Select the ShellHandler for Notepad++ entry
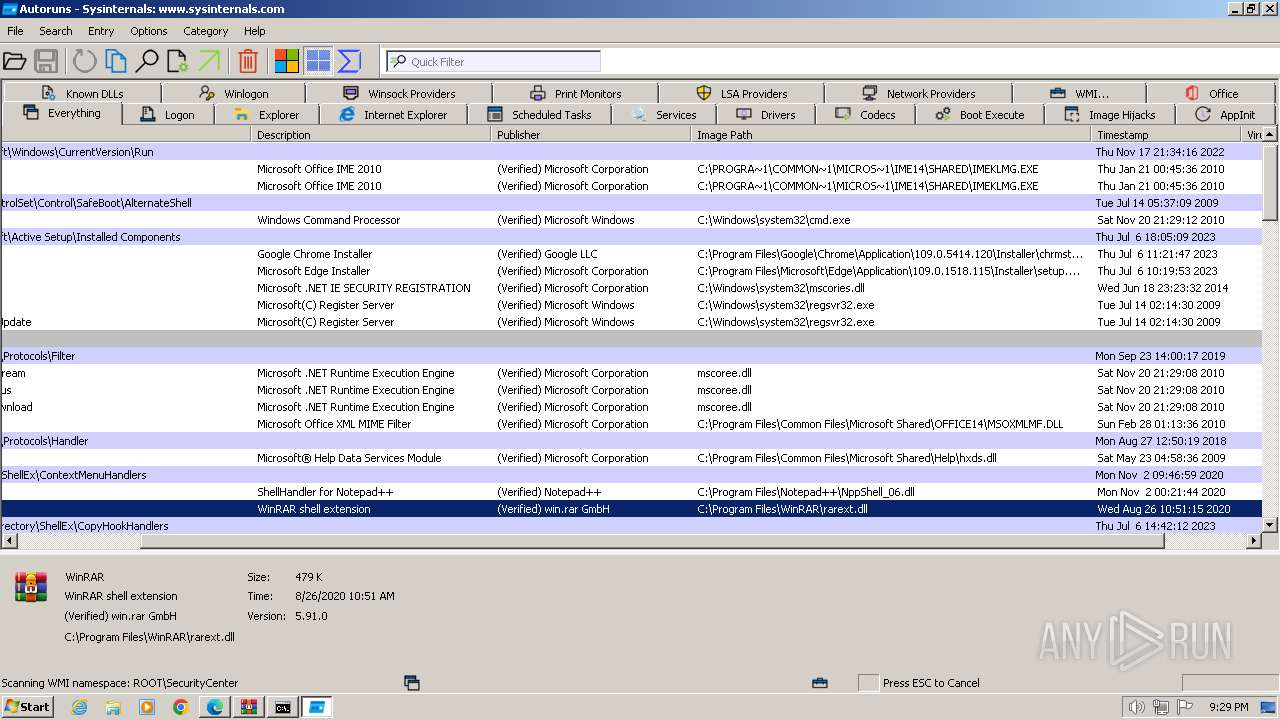1280x720 pixels. pos(631,492)
